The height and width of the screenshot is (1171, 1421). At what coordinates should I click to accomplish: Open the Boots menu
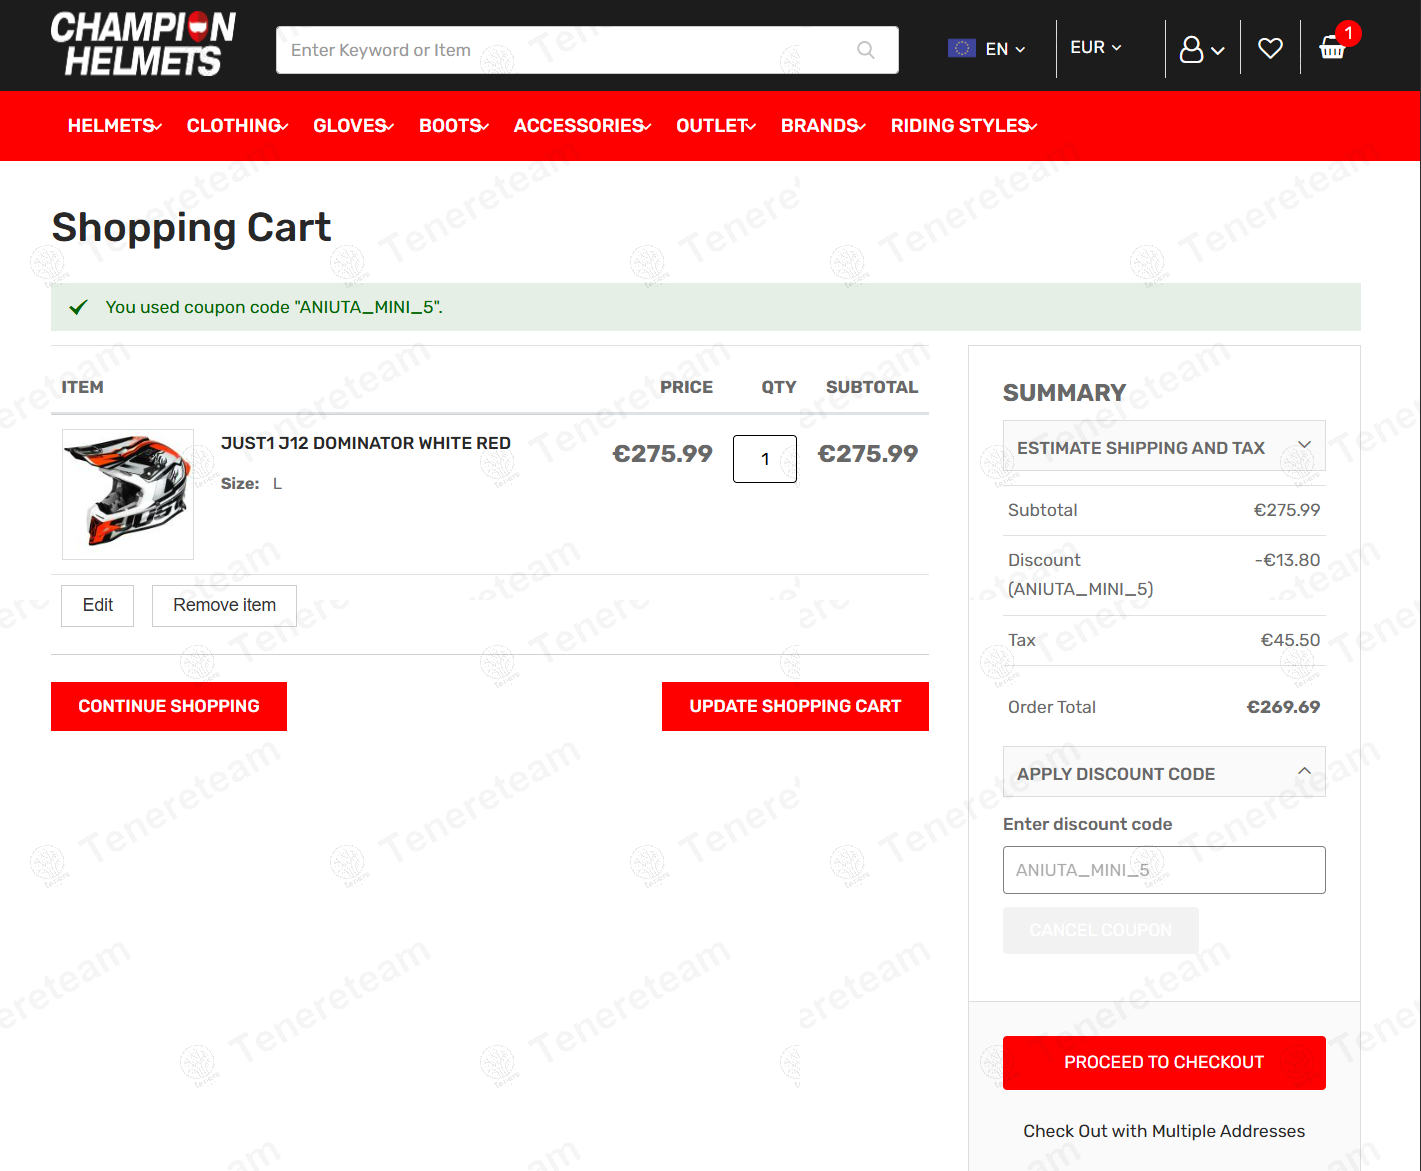(454, 126)
